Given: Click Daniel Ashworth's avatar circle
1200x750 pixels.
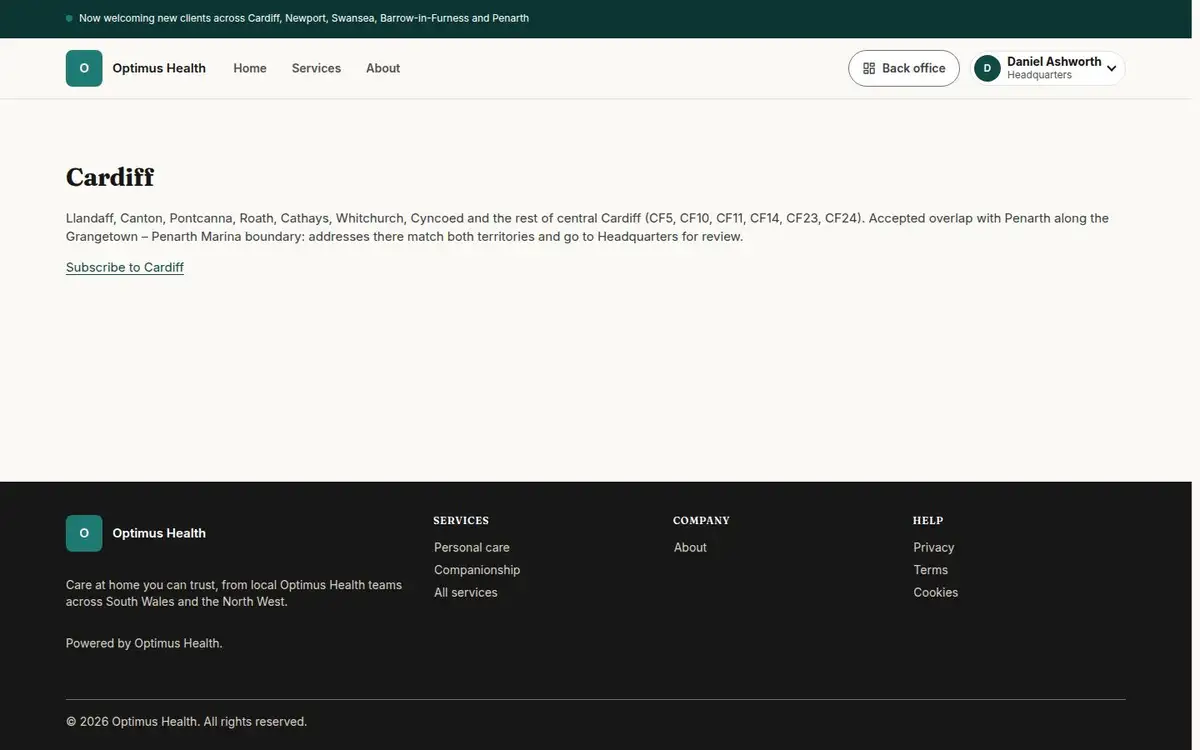Looking at the screenshot, I should 987,68.
